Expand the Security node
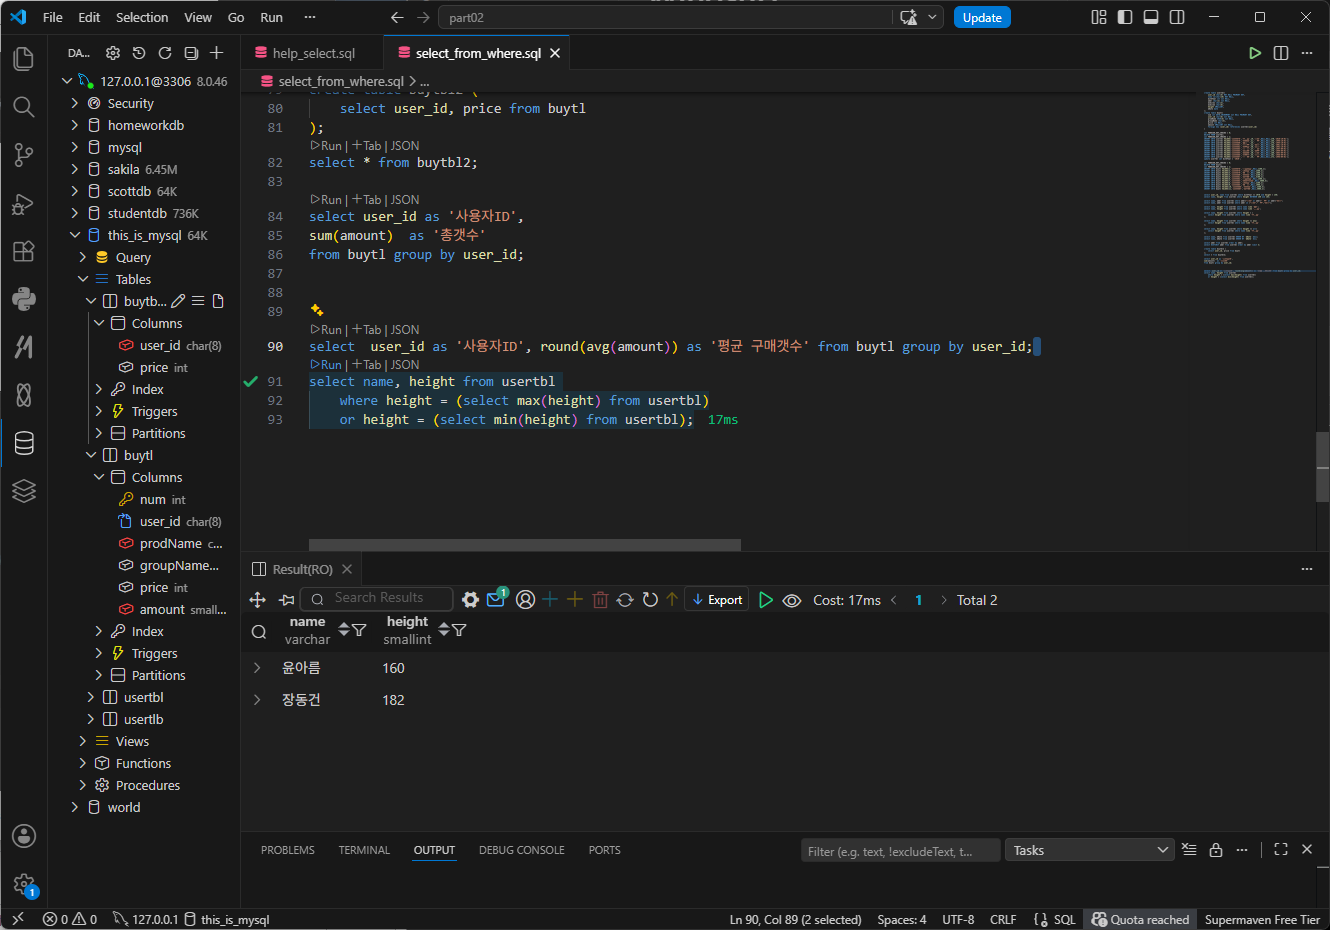 tap(75, 103)
